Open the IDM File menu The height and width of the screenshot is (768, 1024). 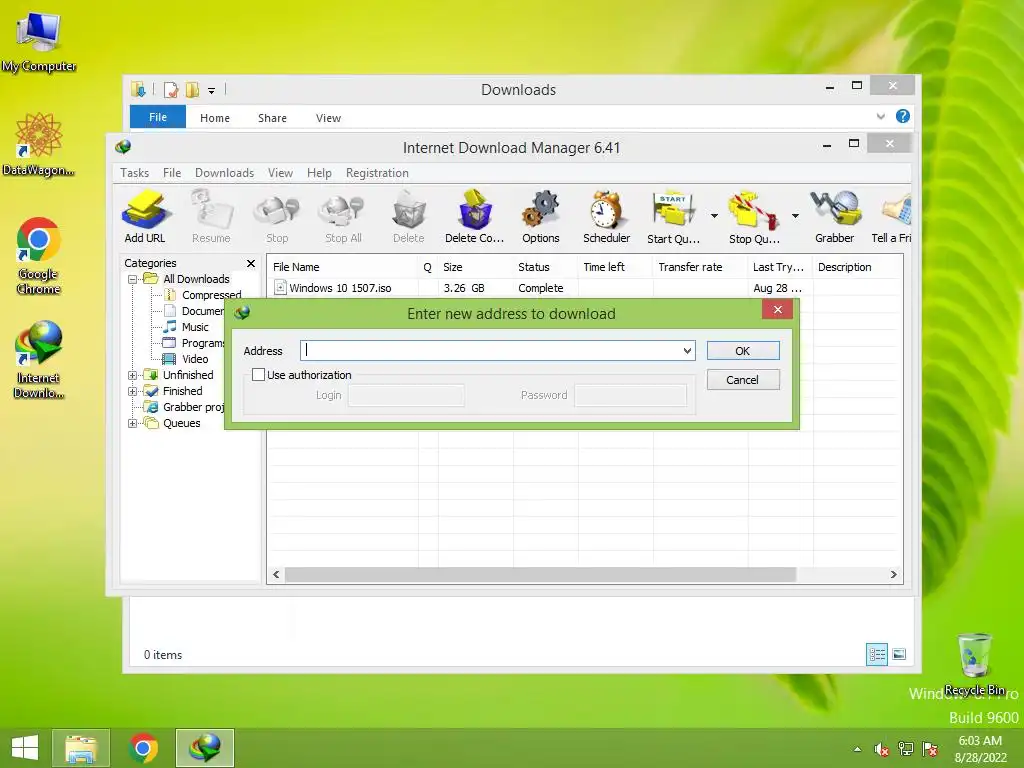pos(172,173)
